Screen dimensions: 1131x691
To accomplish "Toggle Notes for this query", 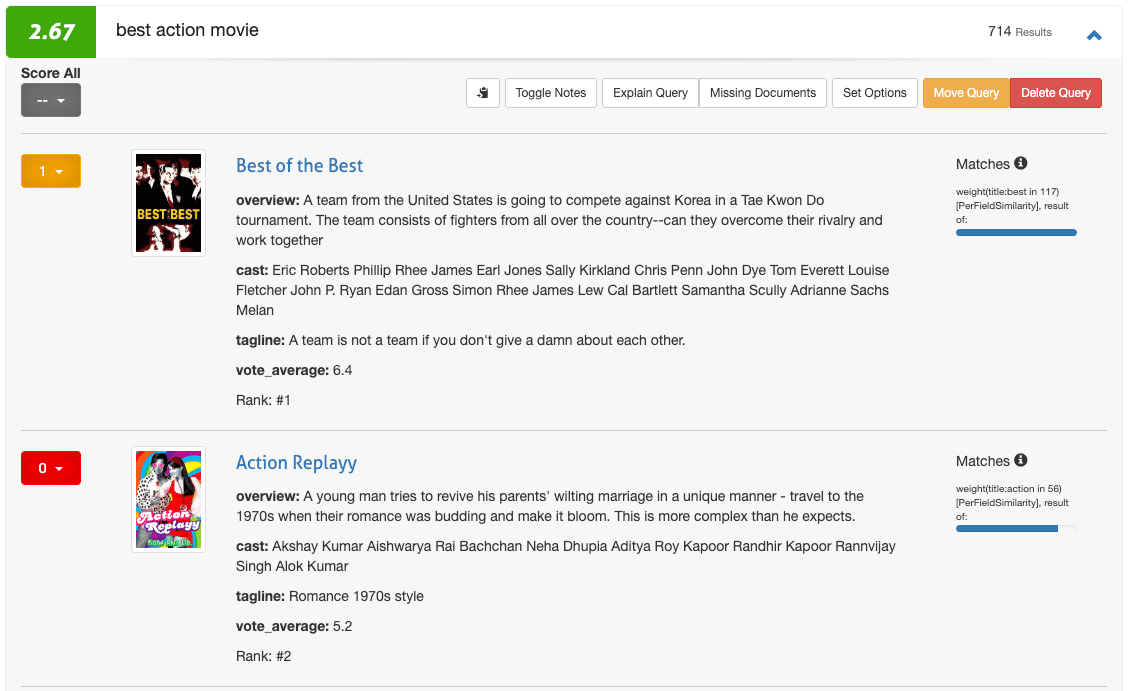I will [x=551, y=93].
